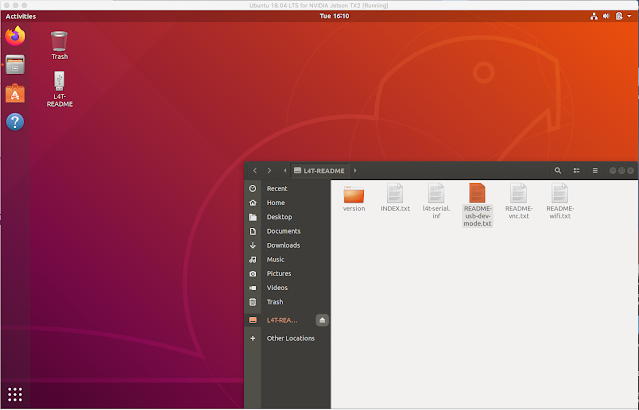Open Ubuntu Software from the dock

coord(15,93)
